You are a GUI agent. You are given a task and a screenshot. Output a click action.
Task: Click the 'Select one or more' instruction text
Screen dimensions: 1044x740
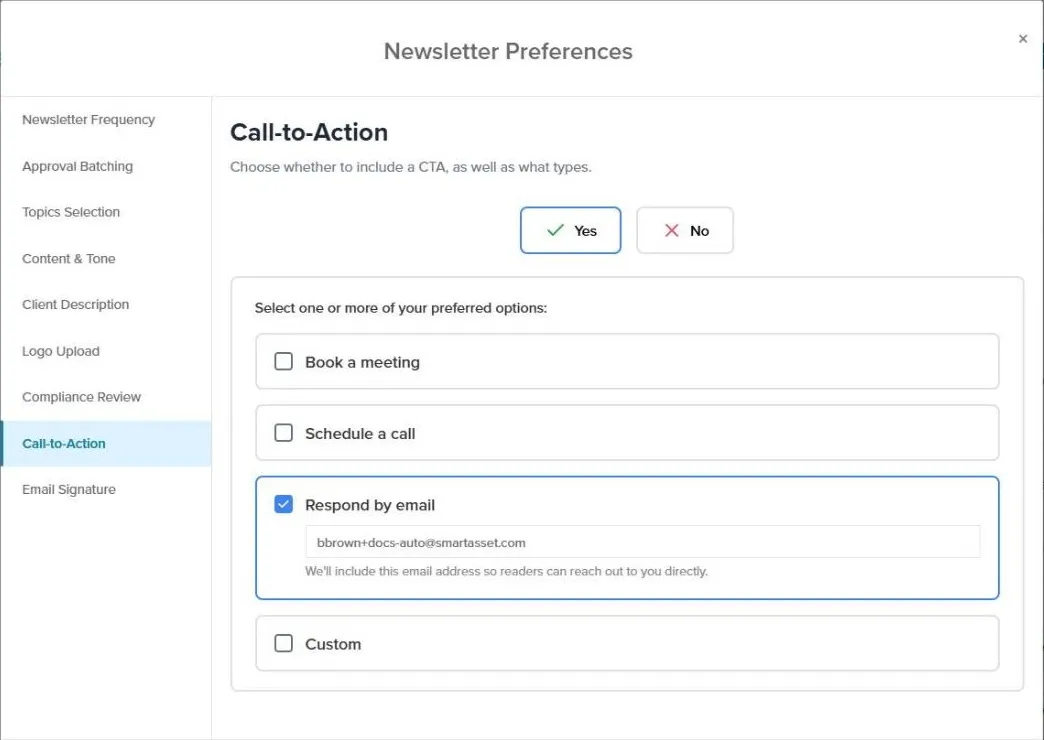[401, 308]
